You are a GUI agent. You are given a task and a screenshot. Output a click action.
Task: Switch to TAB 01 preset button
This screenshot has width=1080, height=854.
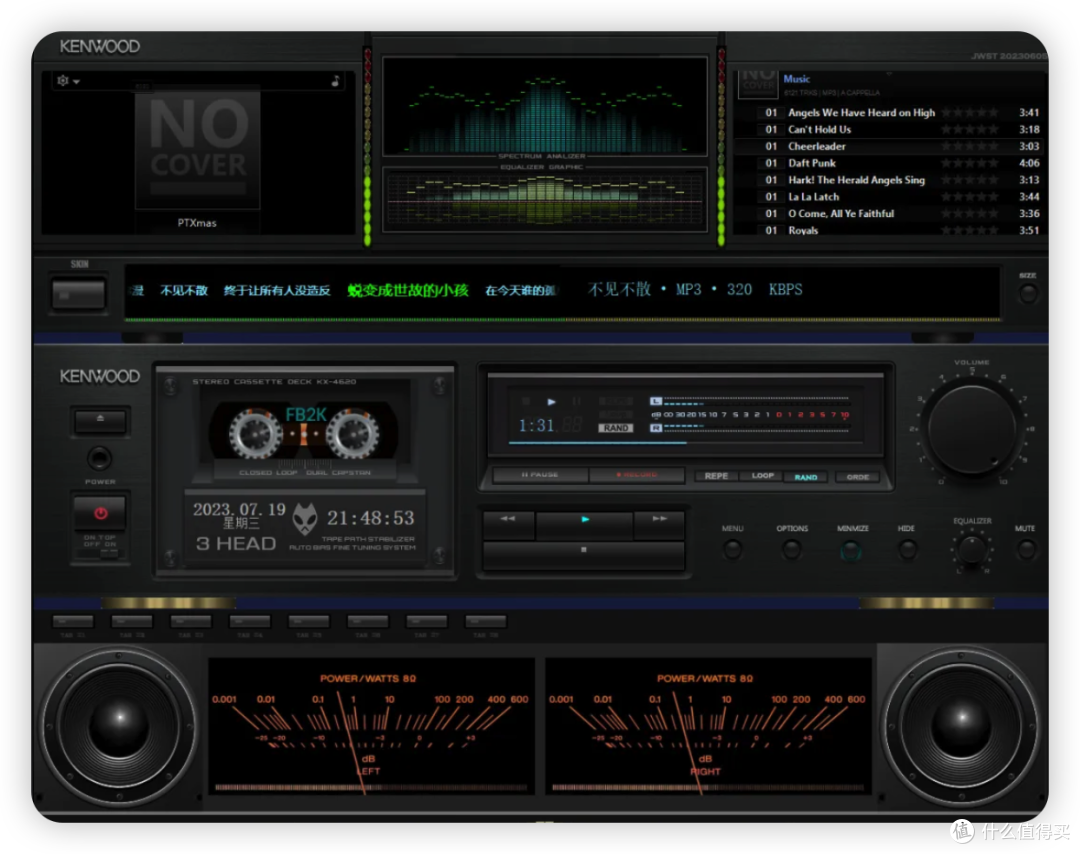[x=72, y=622]
